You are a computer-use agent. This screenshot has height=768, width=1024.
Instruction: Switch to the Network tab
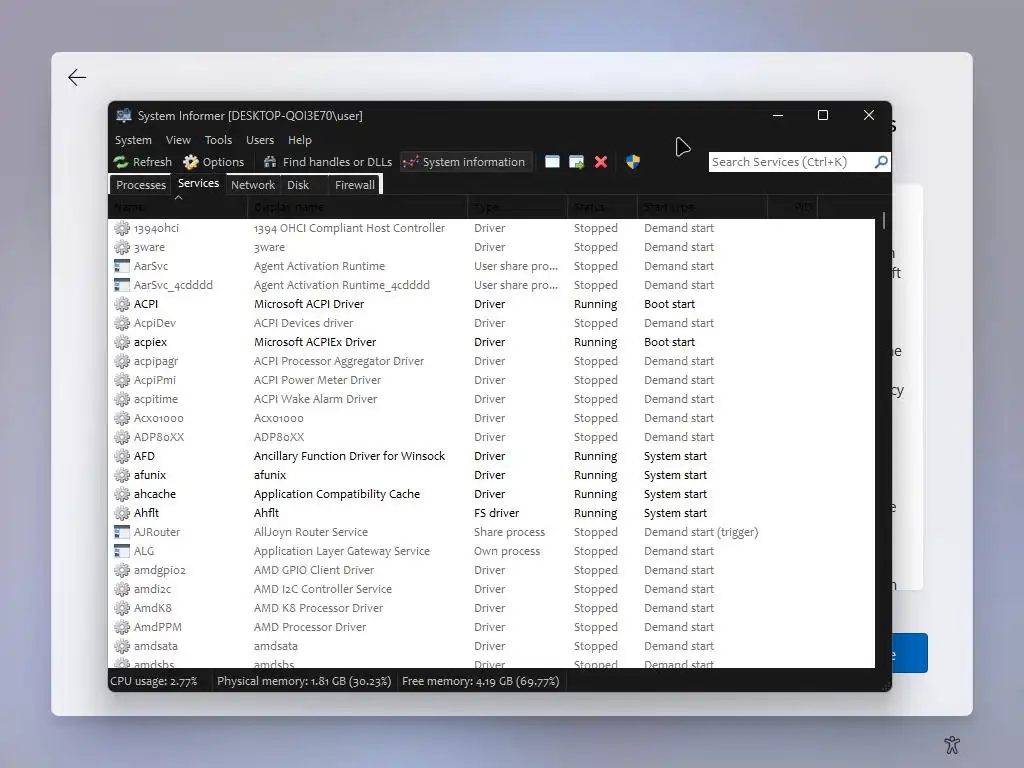[253, 185]
